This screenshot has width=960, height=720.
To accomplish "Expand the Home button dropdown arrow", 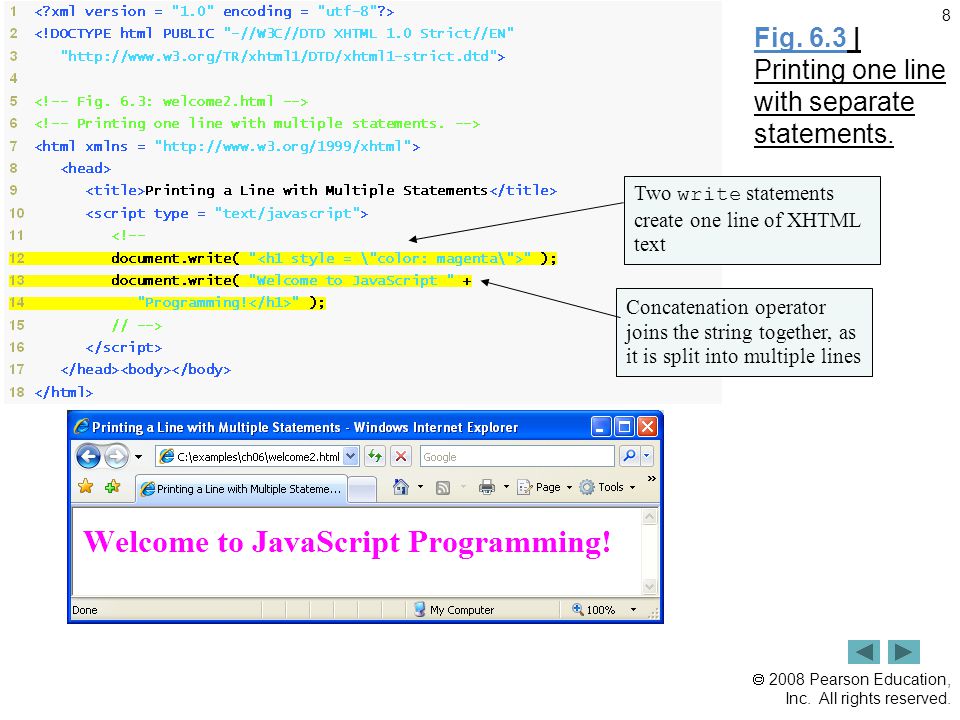I will pos(421,487).
